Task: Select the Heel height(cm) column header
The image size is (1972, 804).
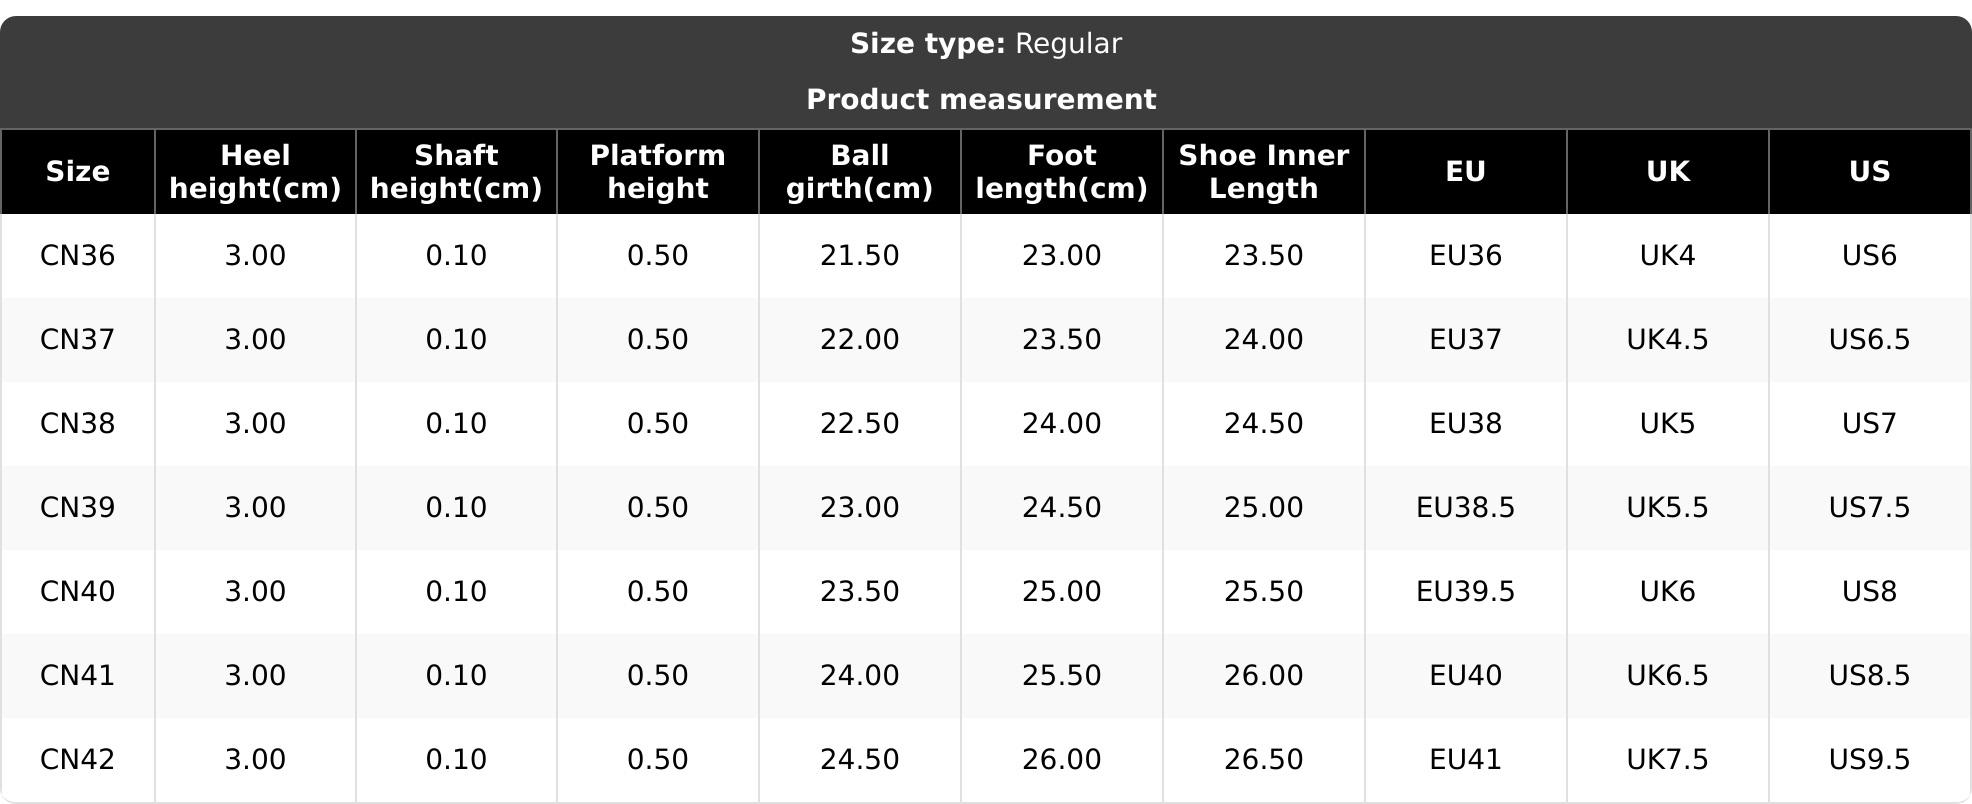Action: tap(255, 172)
